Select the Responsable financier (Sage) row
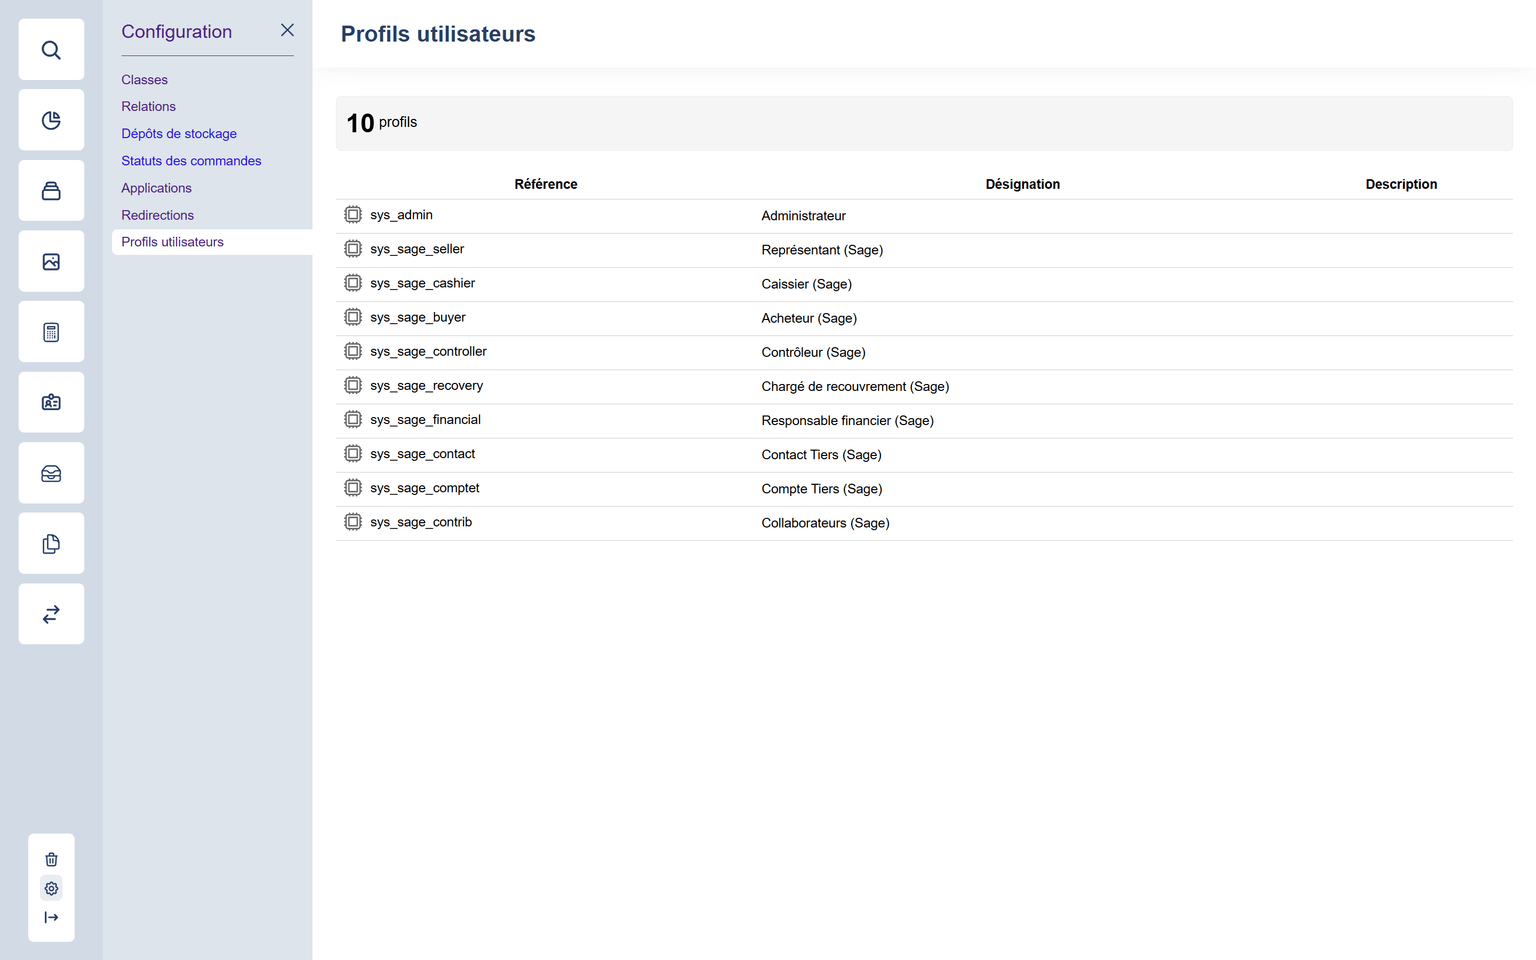1536x960 pixels. point(847,421)
